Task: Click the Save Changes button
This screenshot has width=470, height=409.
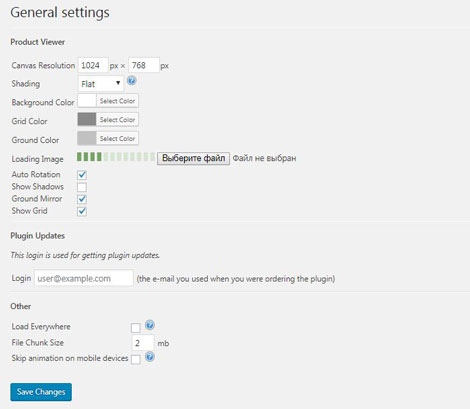Action: click(41, 392)
